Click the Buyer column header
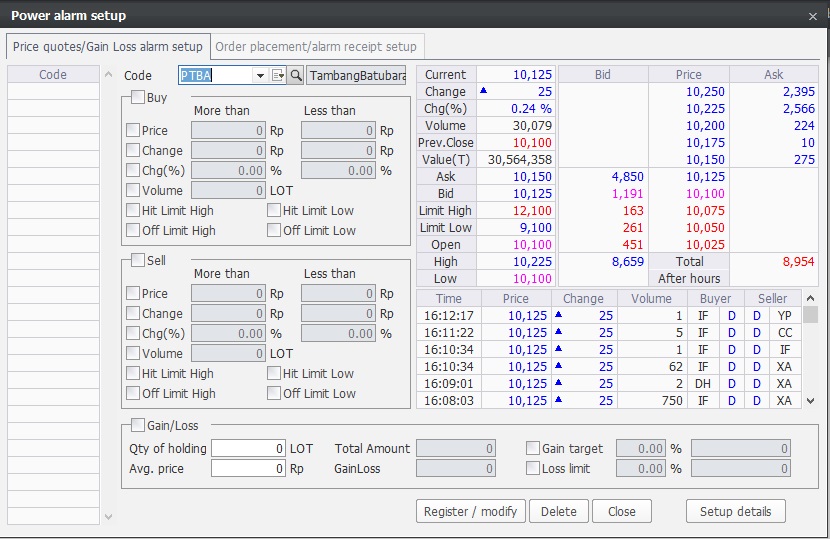 click(x=716, y=299)
